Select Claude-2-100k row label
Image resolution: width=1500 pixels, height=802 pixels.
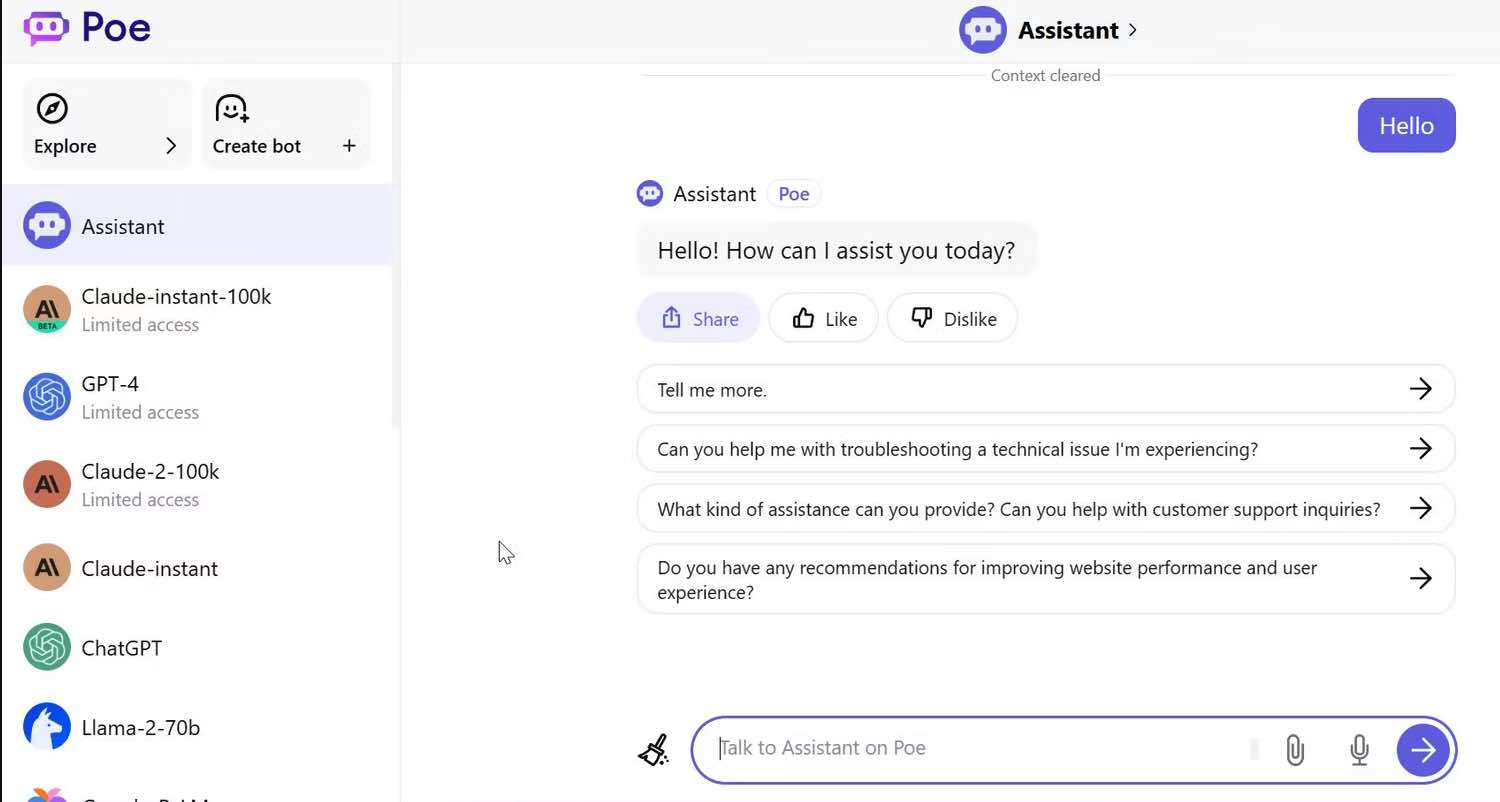[x=150, y=471]
